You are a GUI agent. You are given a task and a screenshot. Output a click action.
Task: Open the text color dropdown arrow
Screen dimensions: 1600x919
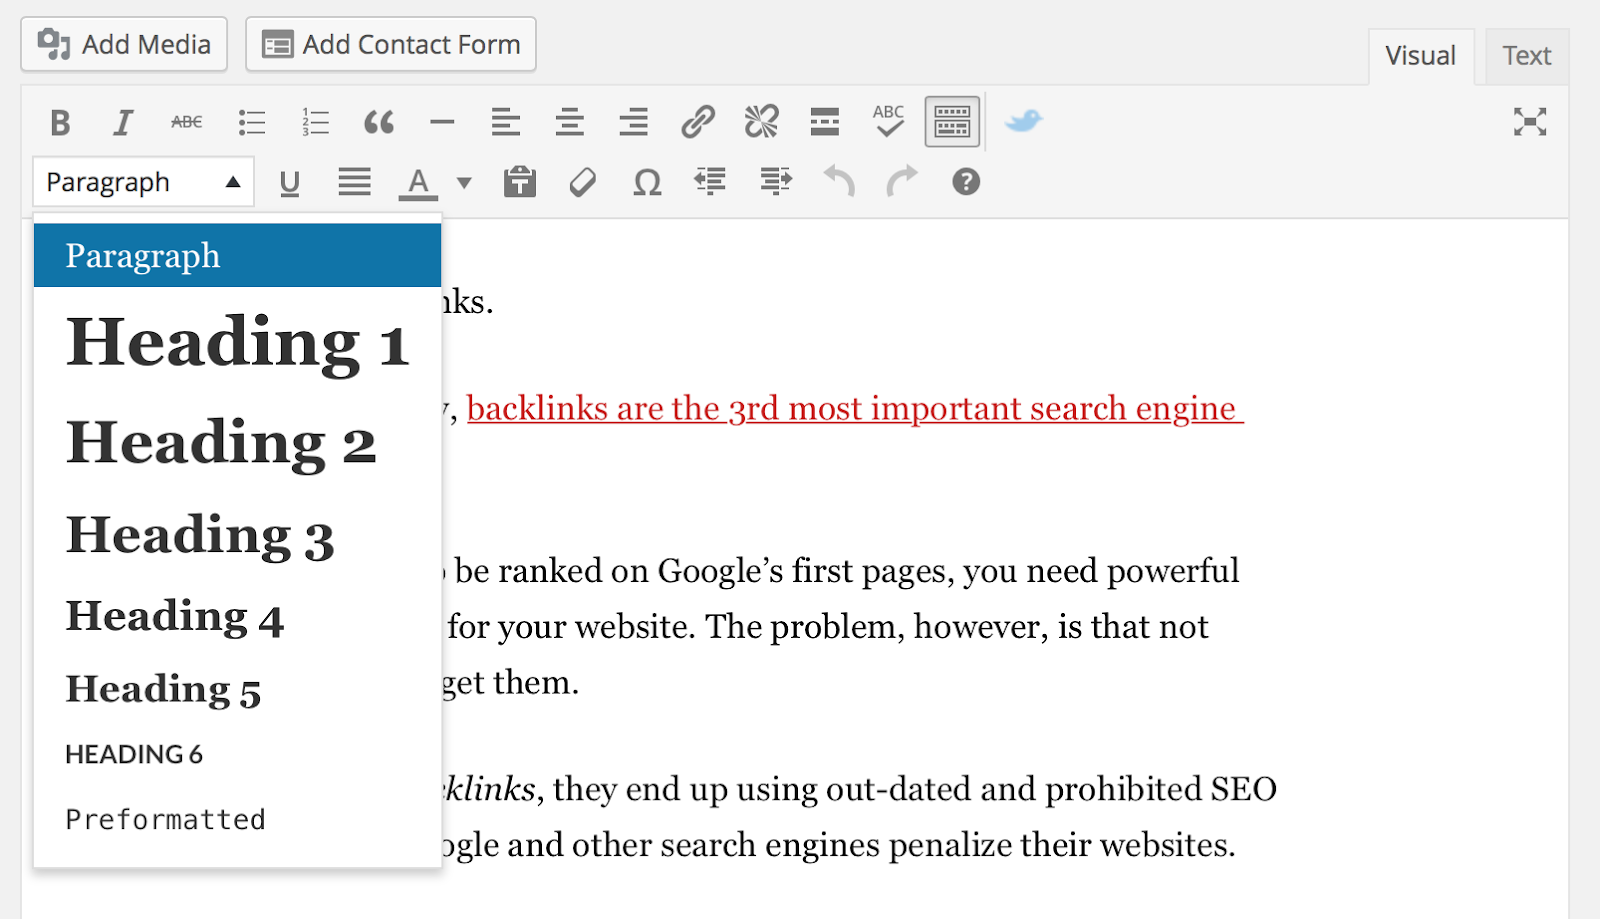pyautogui.click(x=462, y=182)
